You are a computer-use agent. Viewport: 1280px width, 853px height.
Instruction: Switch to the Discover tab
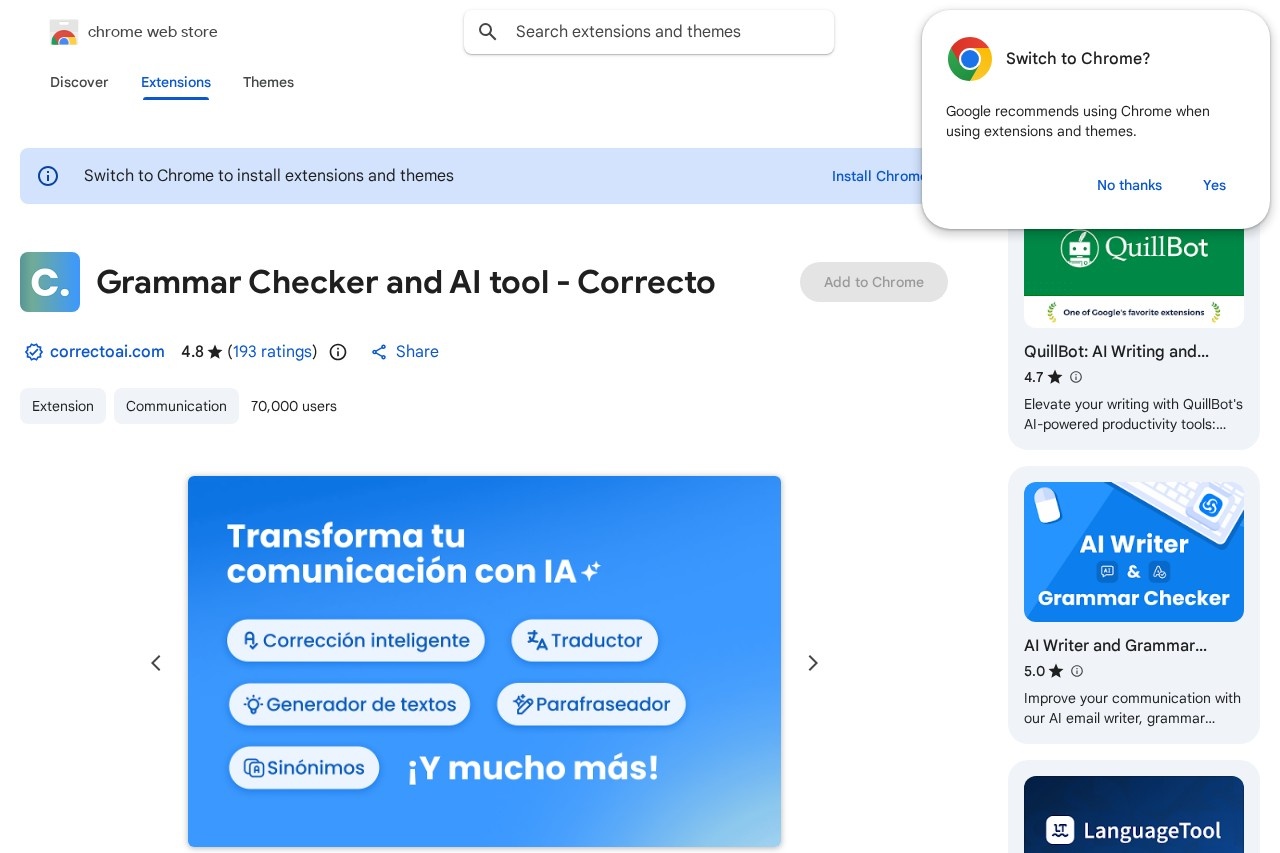[79, 82]
